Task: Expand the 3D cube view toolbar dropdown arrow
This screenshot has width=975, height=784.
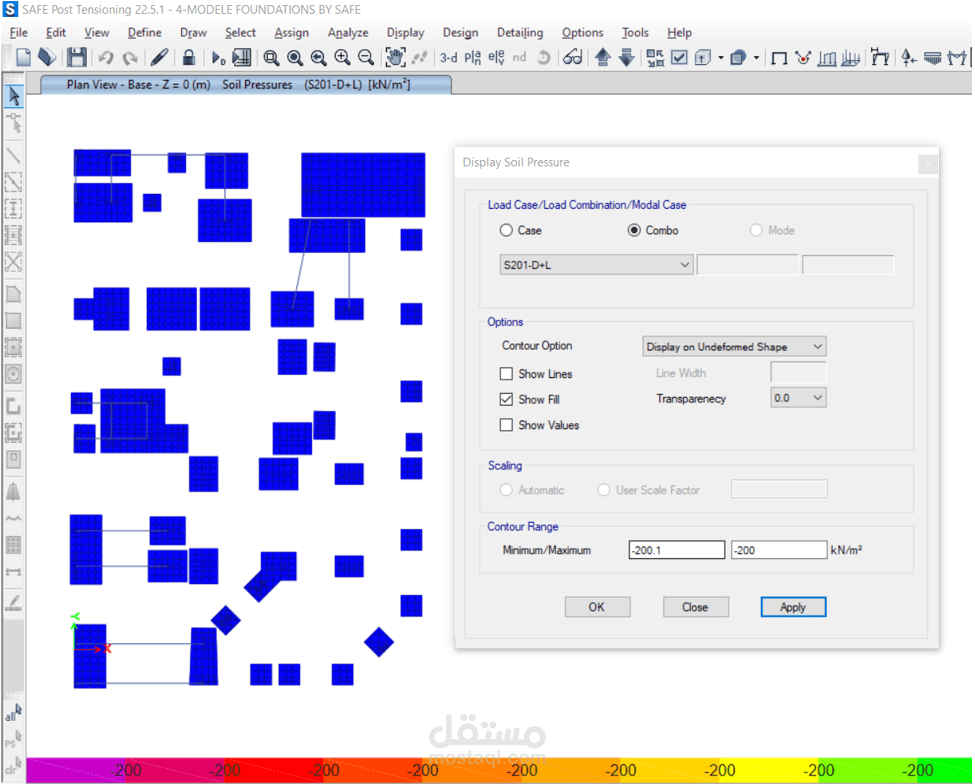Action: pyautogui.click(x=721, y=58)
